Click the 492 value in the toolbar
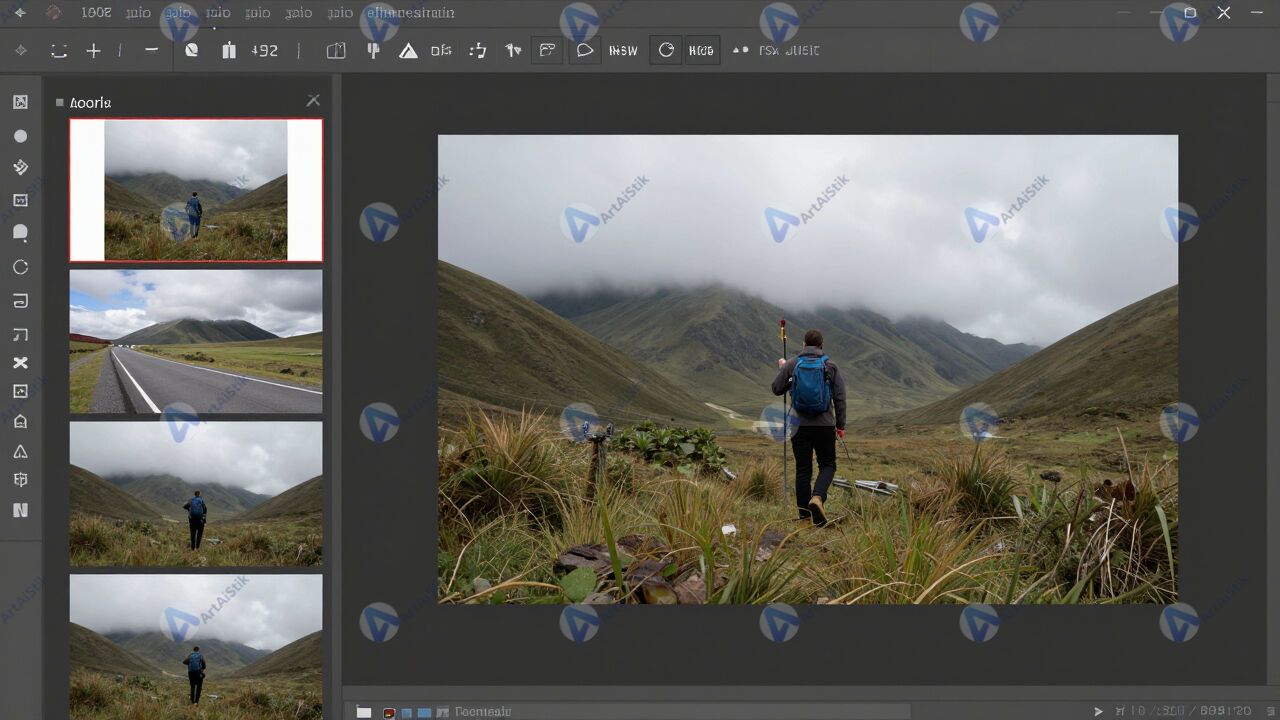This screenshot has width=1280, height=720. pyautogui.click(x=264, y=51)
